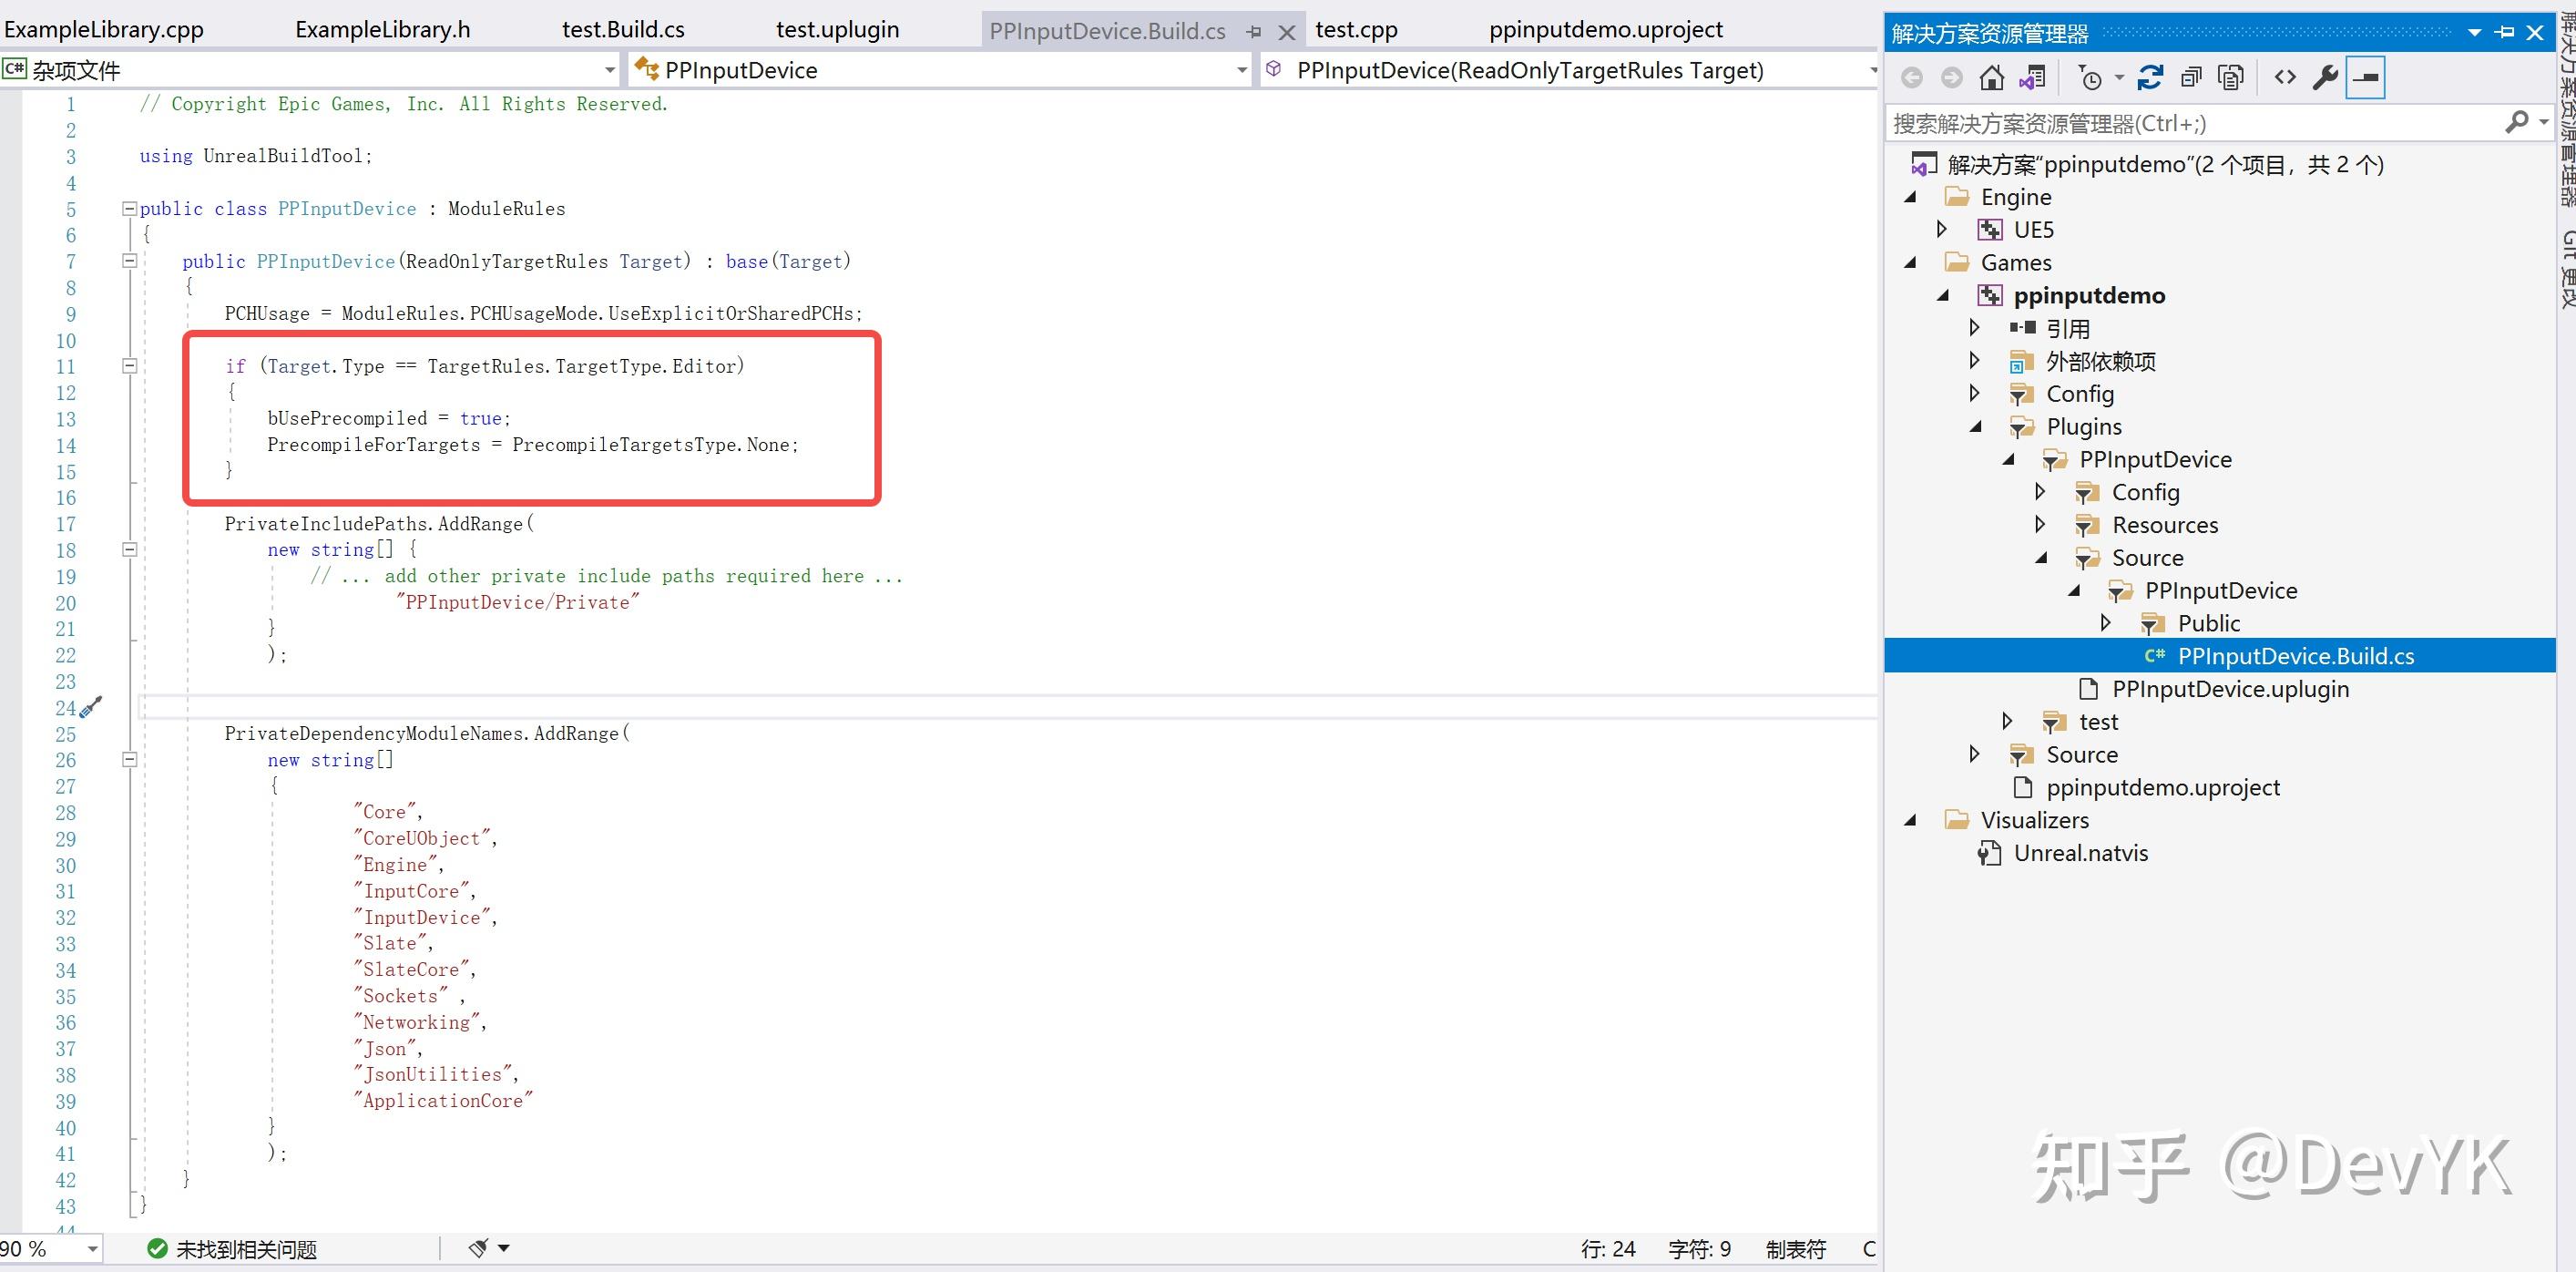Screen dimensions: 2576x1272
Task: Expand the test plugin folder node
Action: [2007, 721]
